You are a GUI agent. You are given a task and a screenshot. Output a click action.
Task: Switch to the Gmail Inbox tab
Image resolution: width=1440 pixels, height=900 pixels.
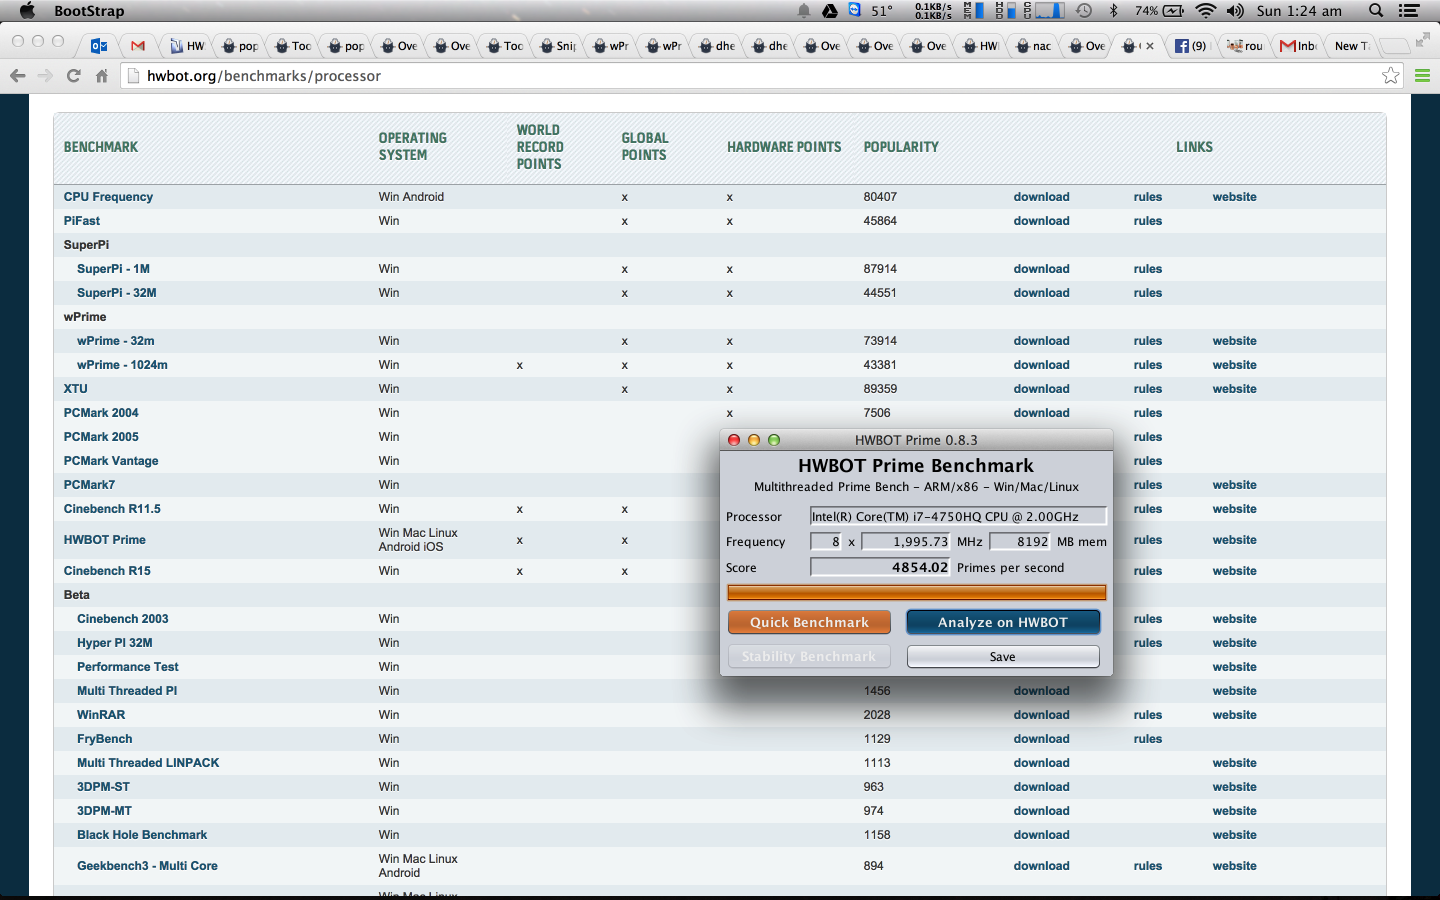click(x=1298, y=46)
